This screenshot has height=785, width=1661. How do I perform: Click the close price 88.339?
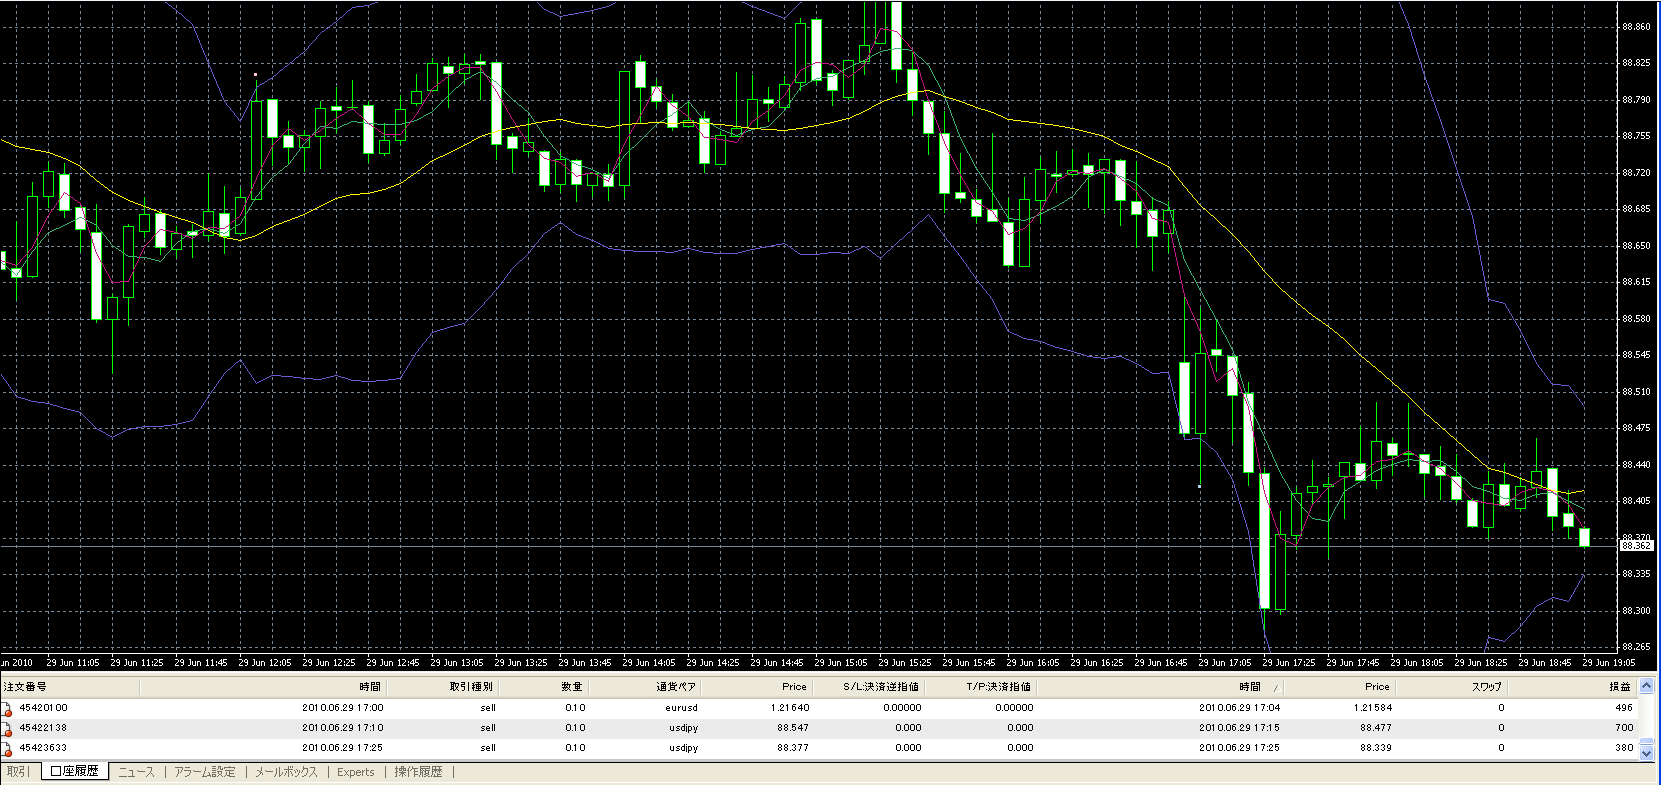click(1376, 748)
